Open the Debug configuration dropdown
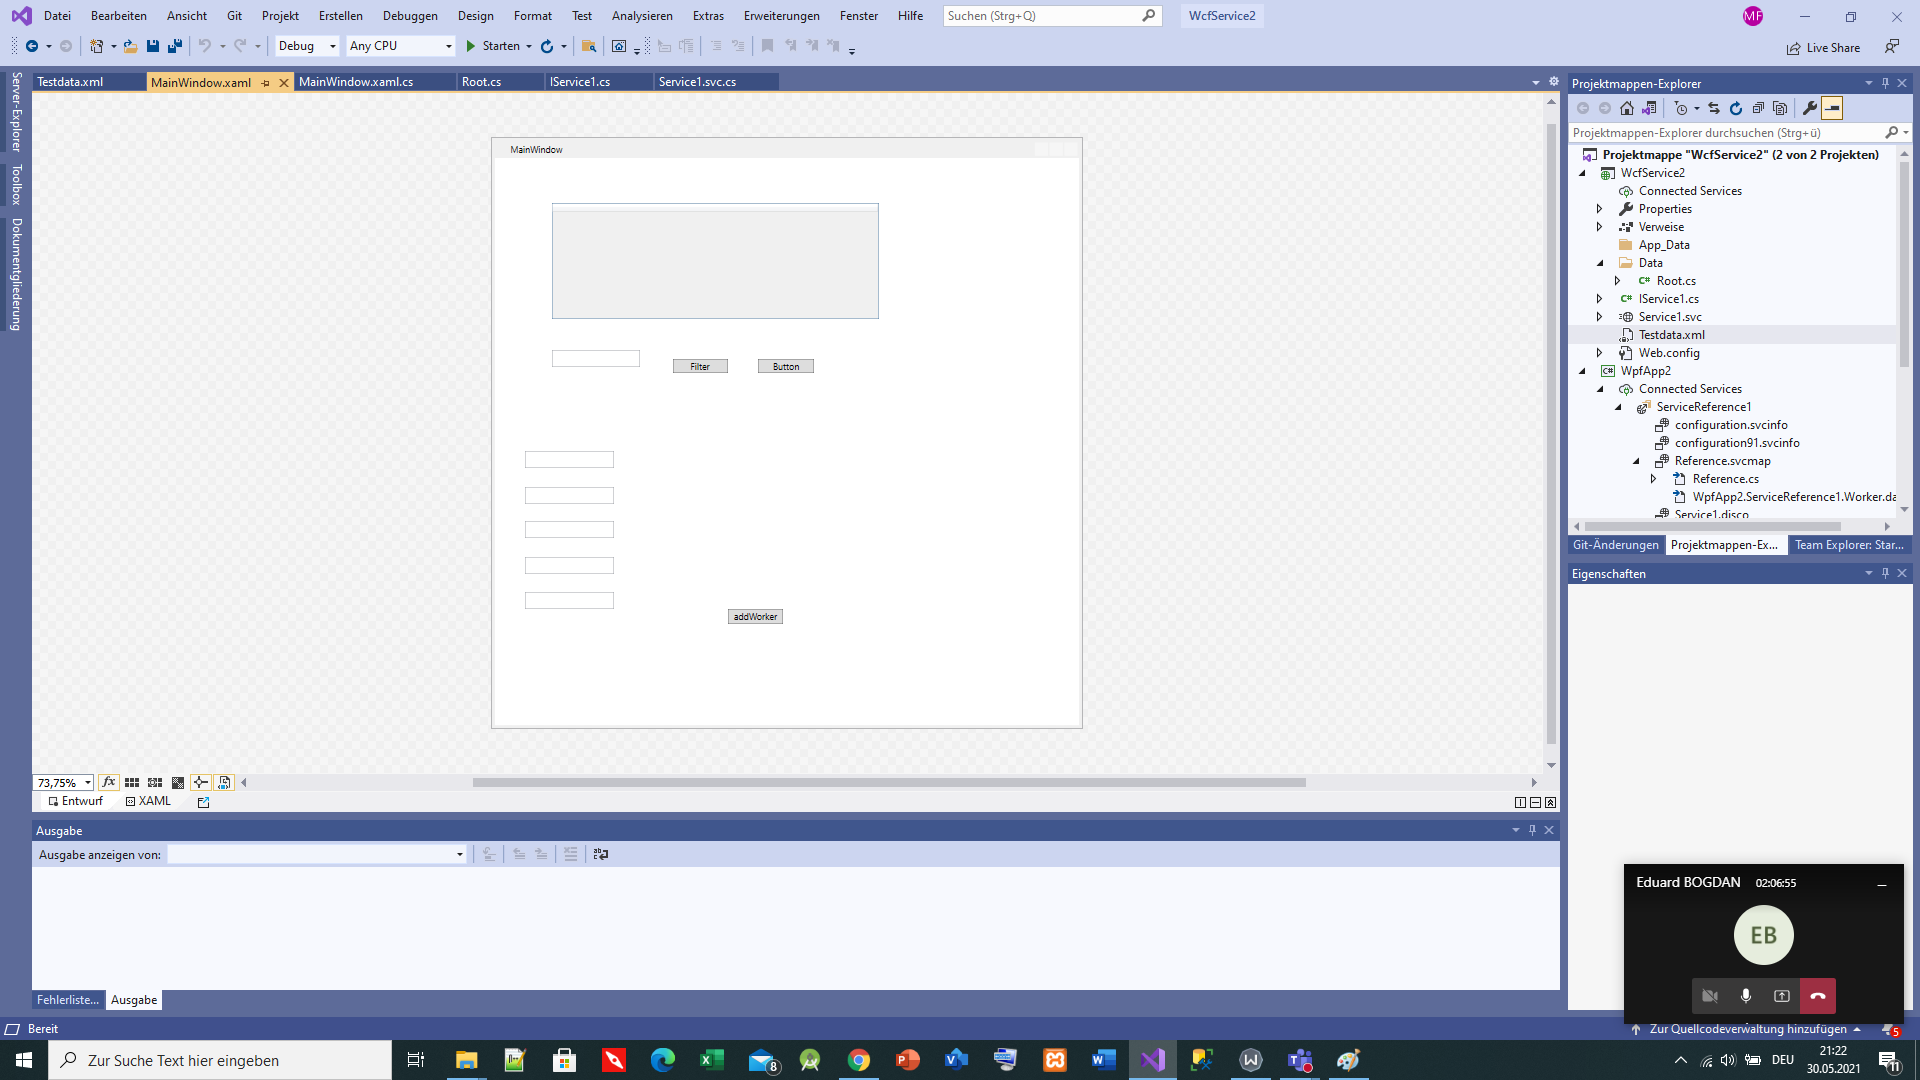The image size is (1920, 1080). click(307, 46)
